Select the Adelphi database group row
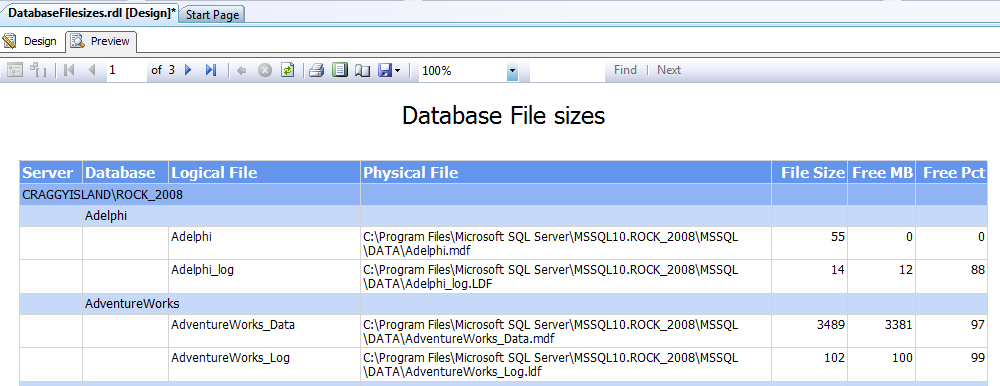The height and width of the screenshot is (386, 1000). (x=503, y=216)
